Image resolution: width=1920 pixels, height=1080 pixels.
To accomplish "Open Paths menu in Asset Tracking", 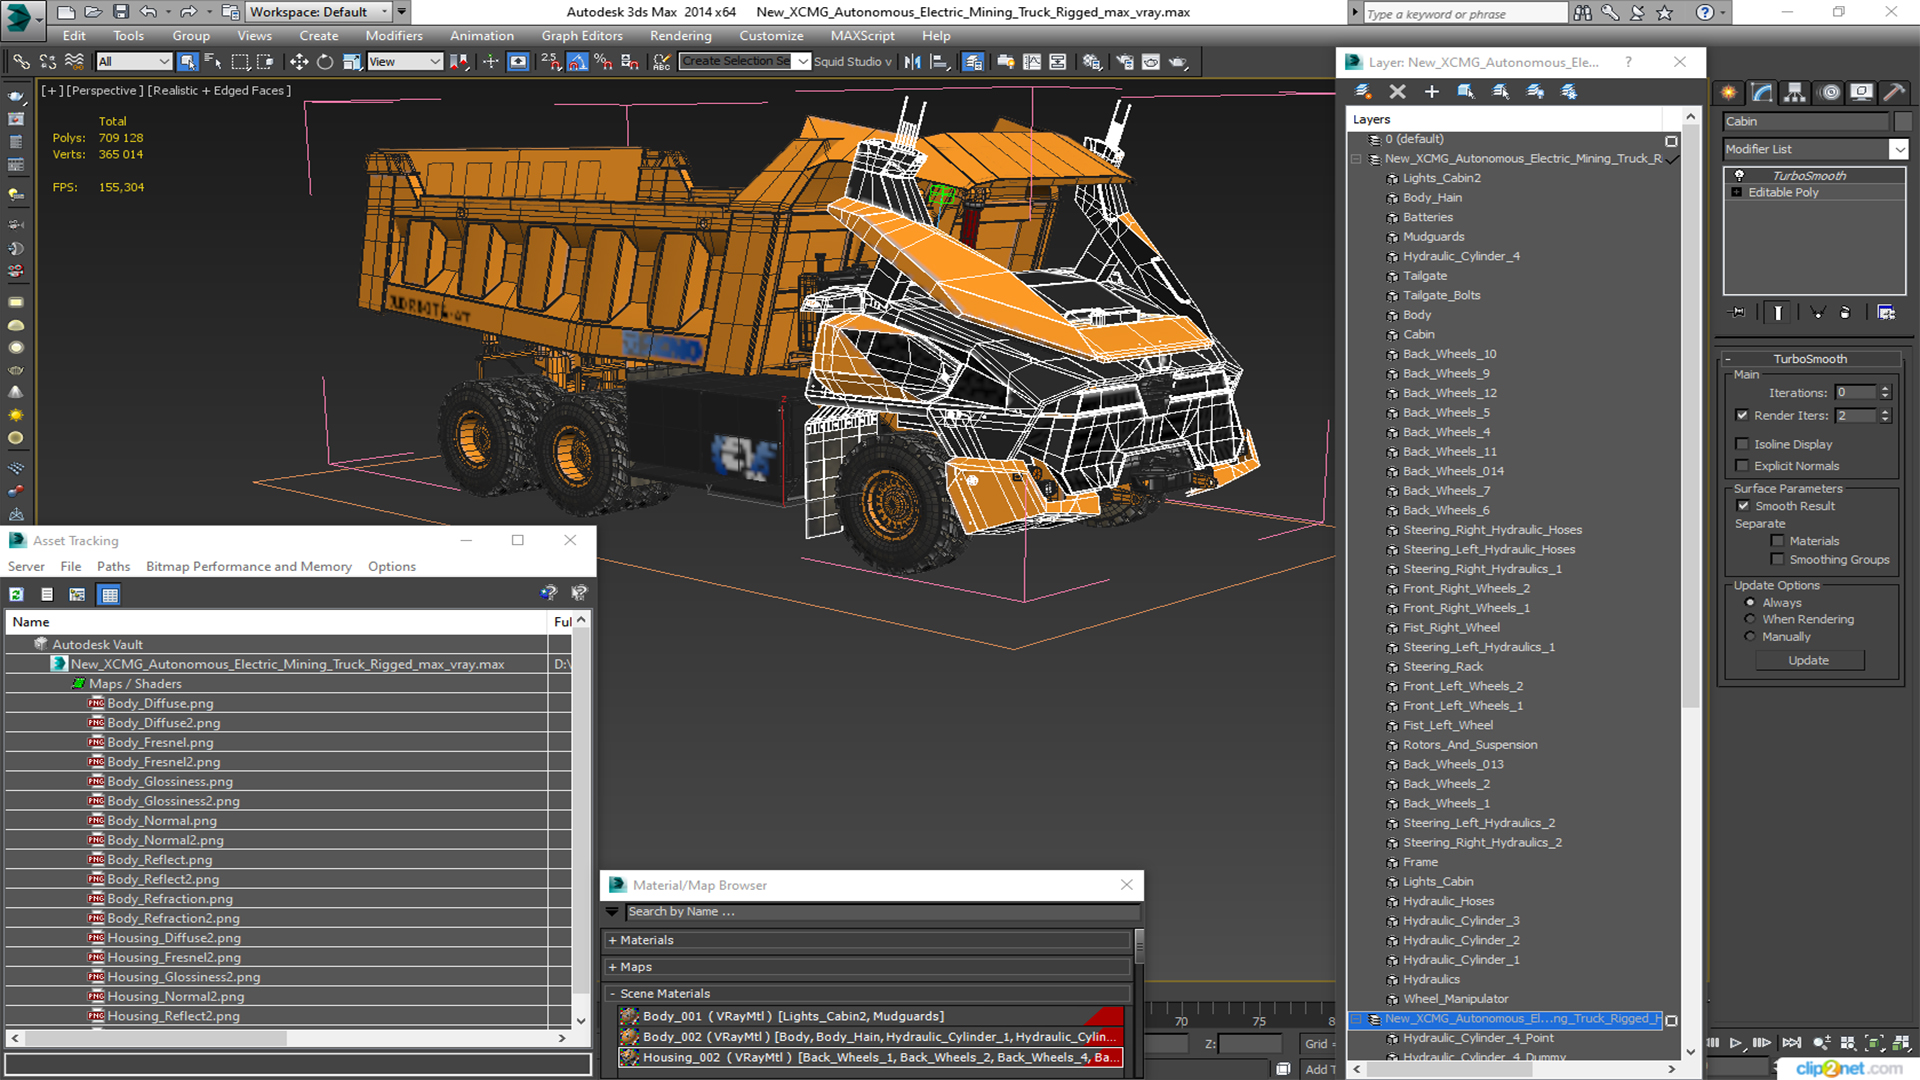I will point(113,566).
